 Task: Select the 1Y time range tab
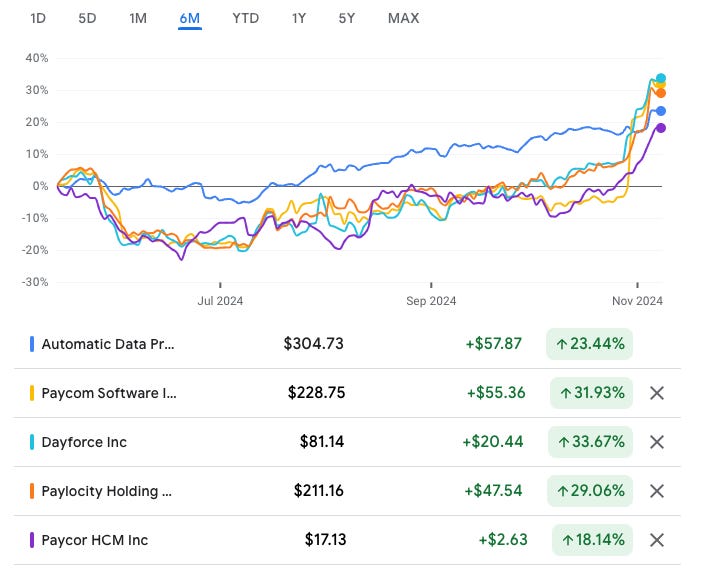299,19
